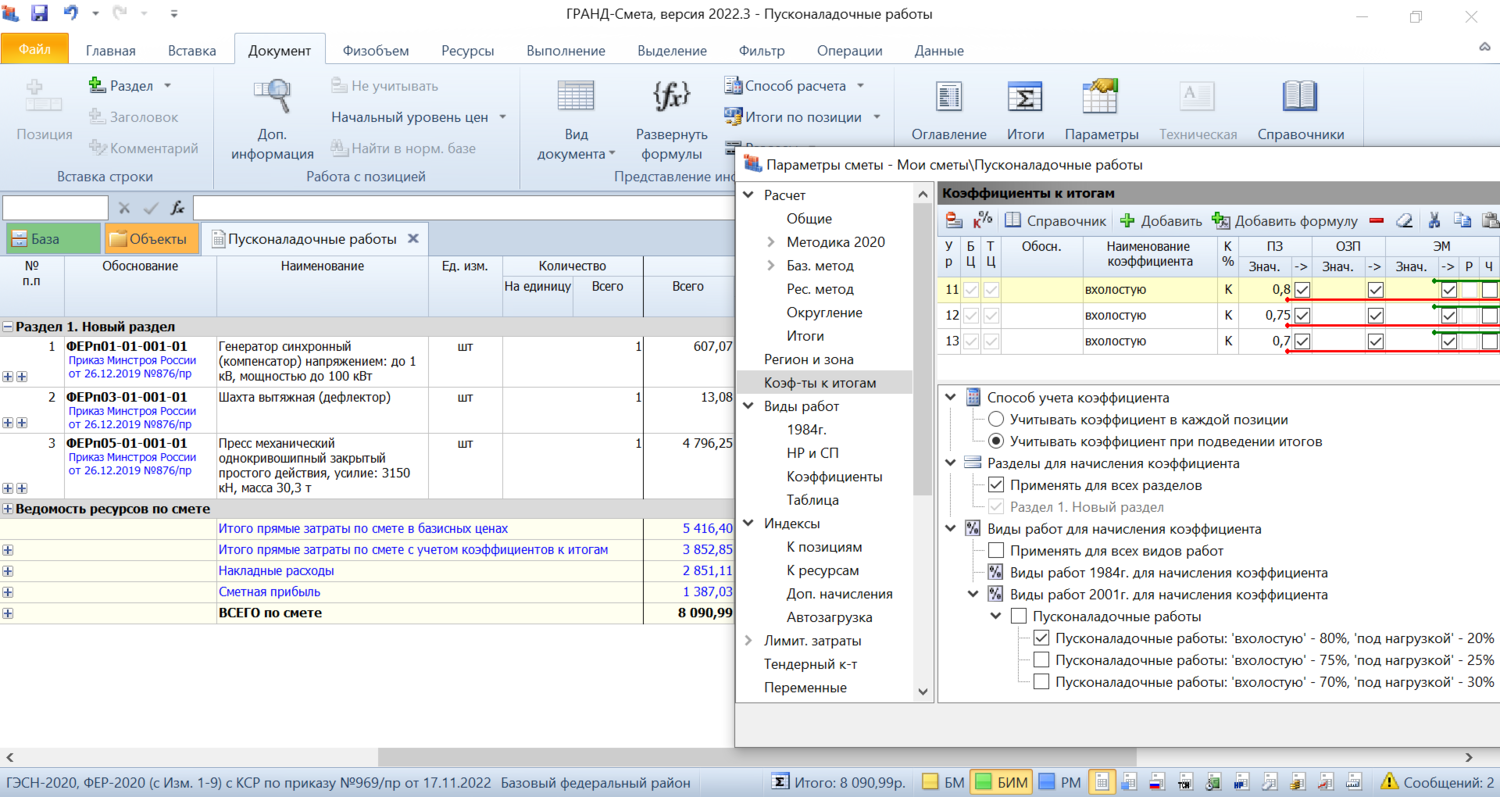This screenshot has width=1500, height=797.
Task: Collapse Раздел 1. Новый раздел row
Action: point(9,327)
